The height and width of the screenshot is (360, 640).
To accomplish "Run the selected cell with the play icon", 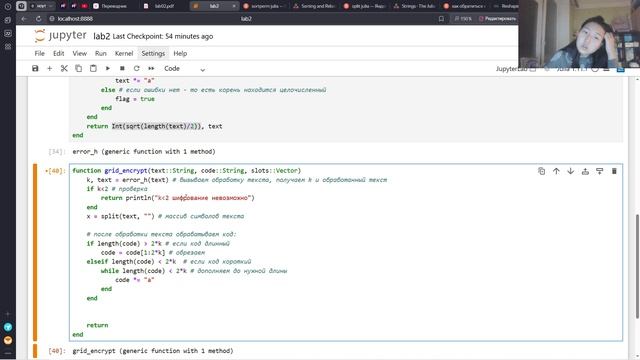I will (108, 69).
